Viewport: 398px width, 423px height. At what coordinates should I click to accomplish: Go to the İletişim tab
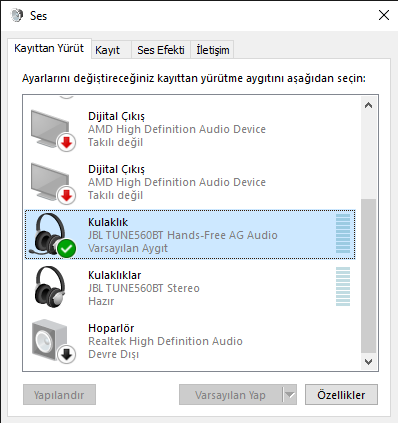(212, 50)
